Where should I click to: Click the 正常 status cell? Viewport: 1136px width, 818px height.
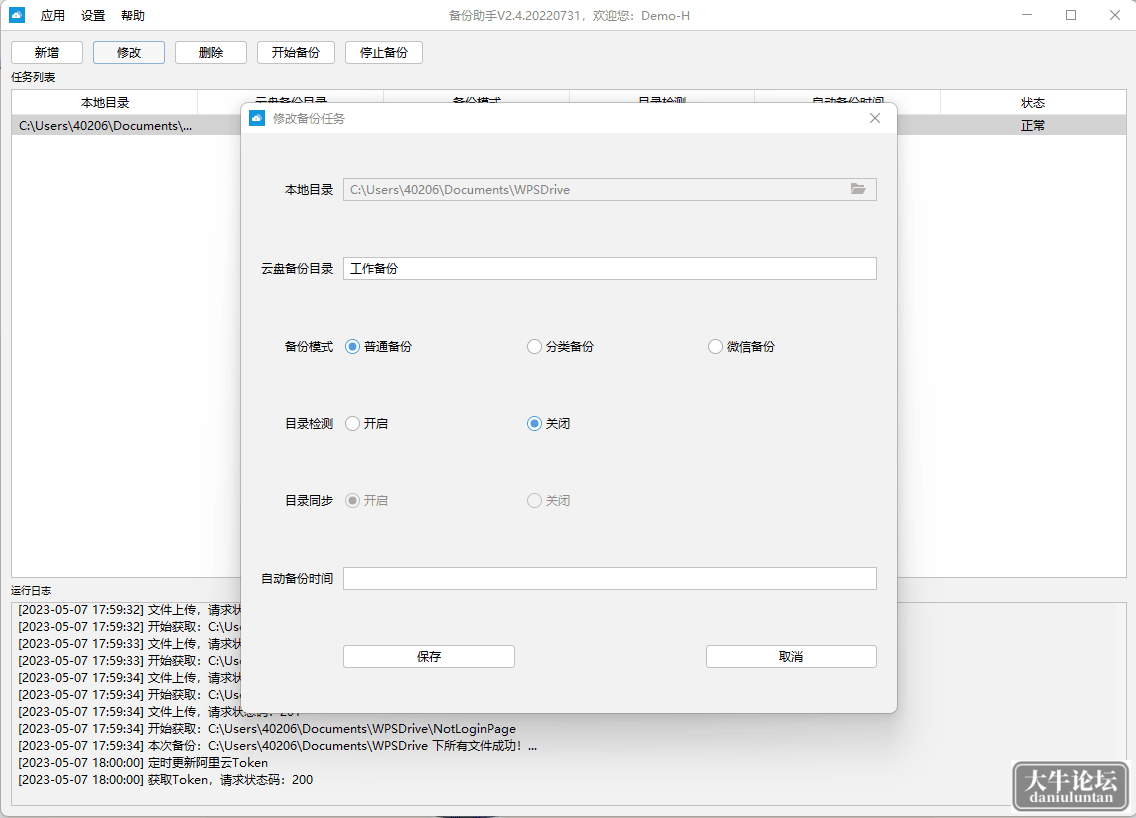[x=1033, y=125]
